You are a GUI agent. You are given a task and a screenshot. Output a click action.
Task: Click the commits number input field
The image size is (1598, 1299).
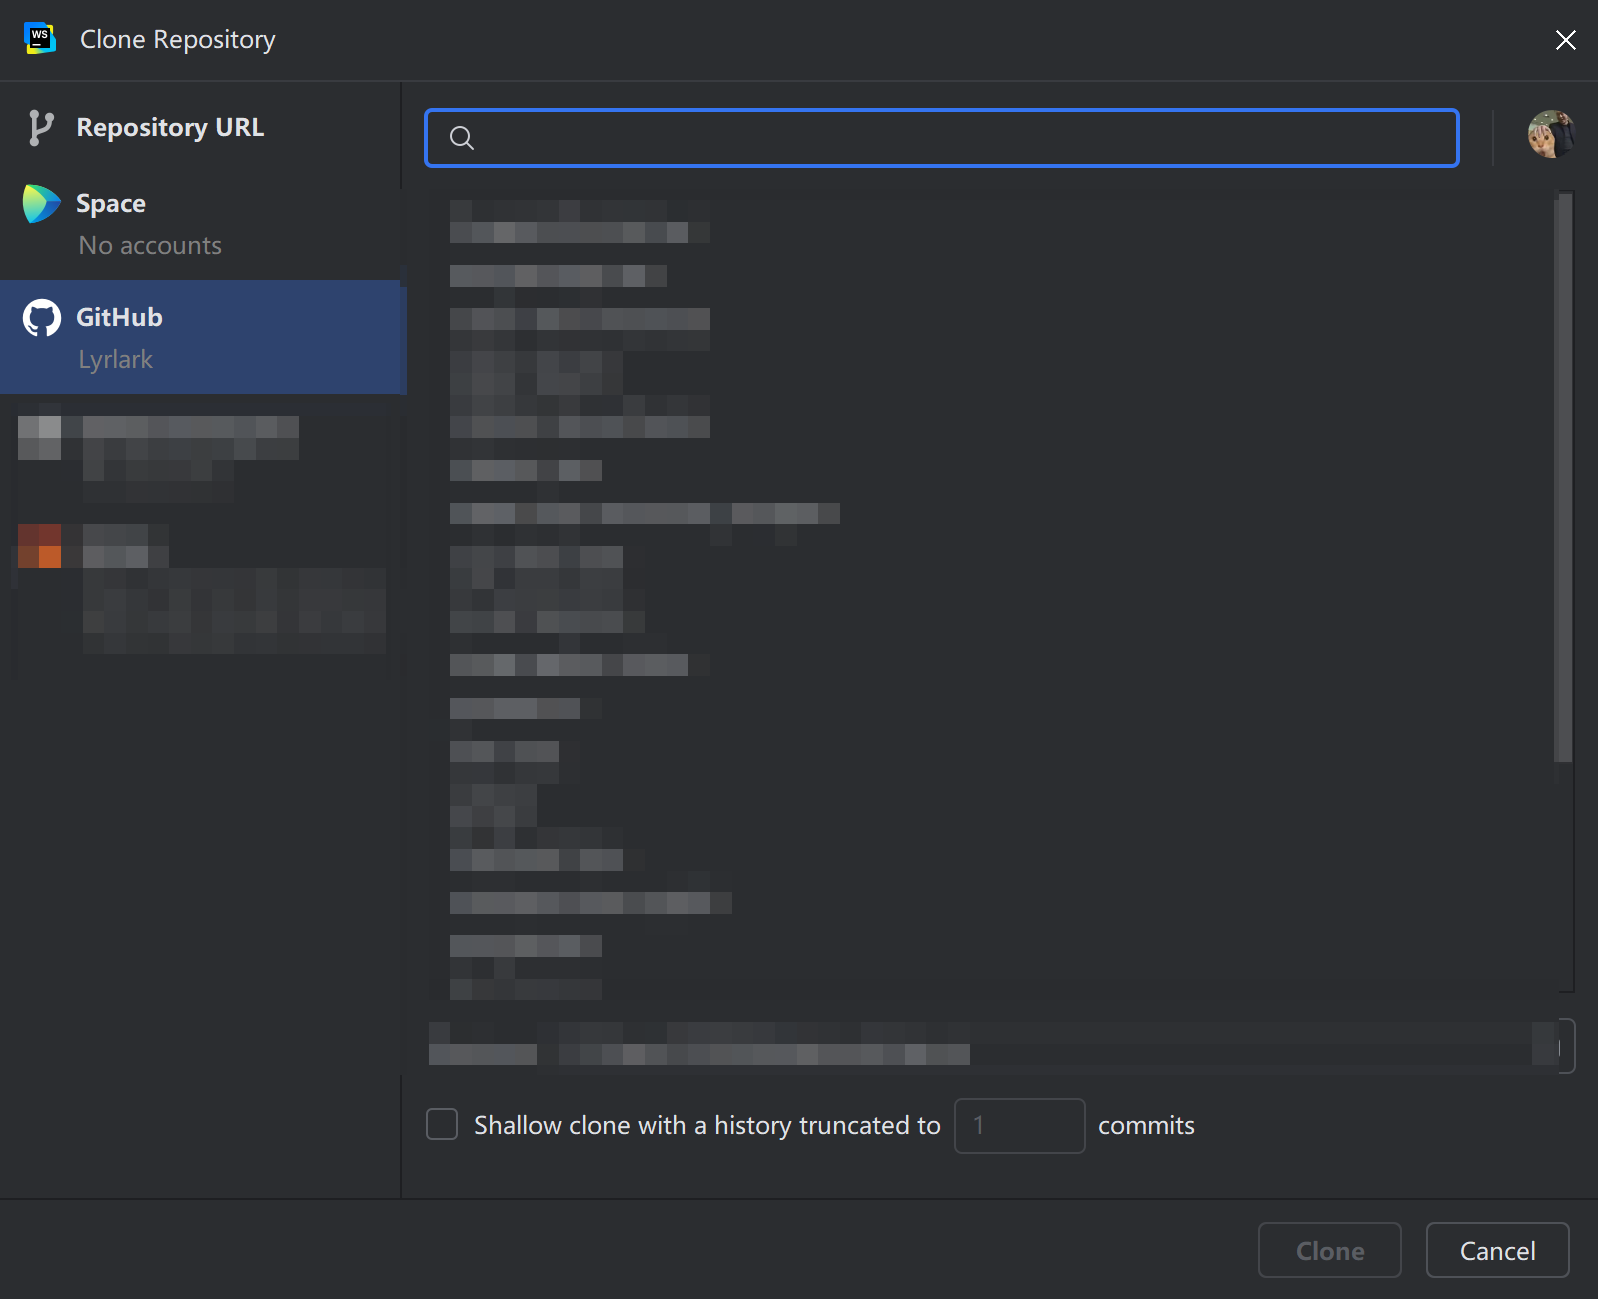click(x=1019, y=1125)
